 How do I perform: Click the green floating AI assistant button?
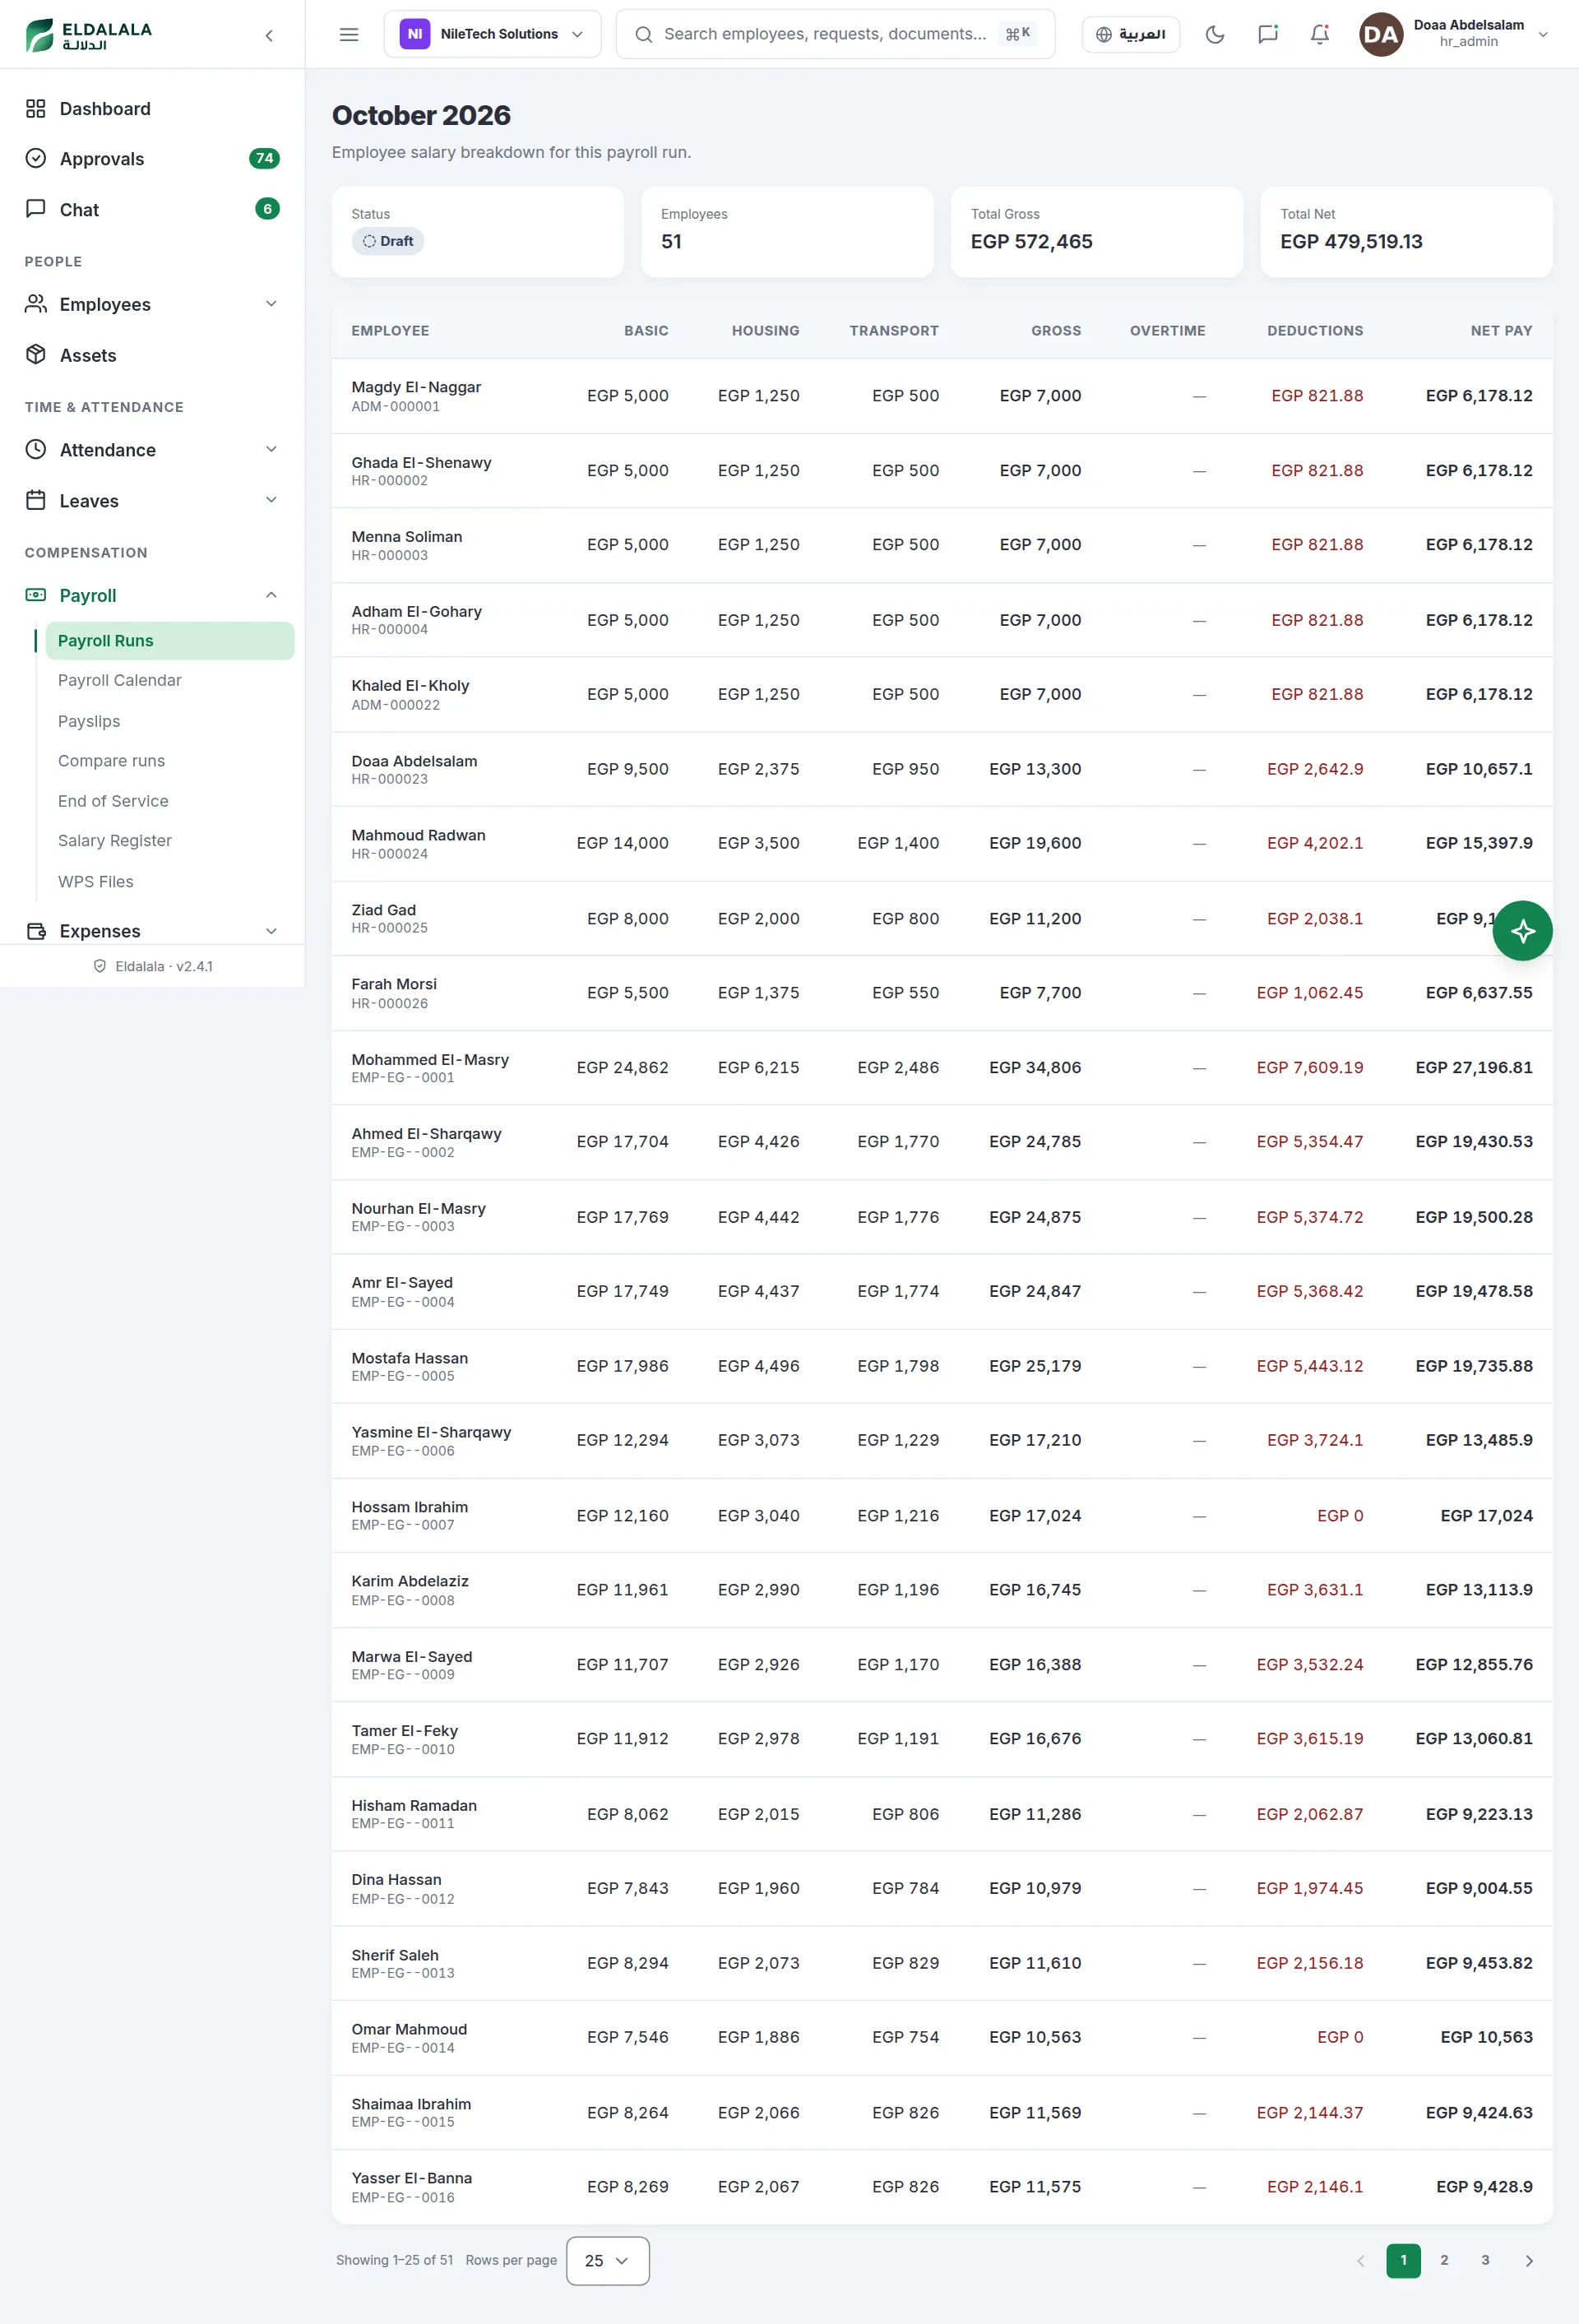[x=1522, y=930]
